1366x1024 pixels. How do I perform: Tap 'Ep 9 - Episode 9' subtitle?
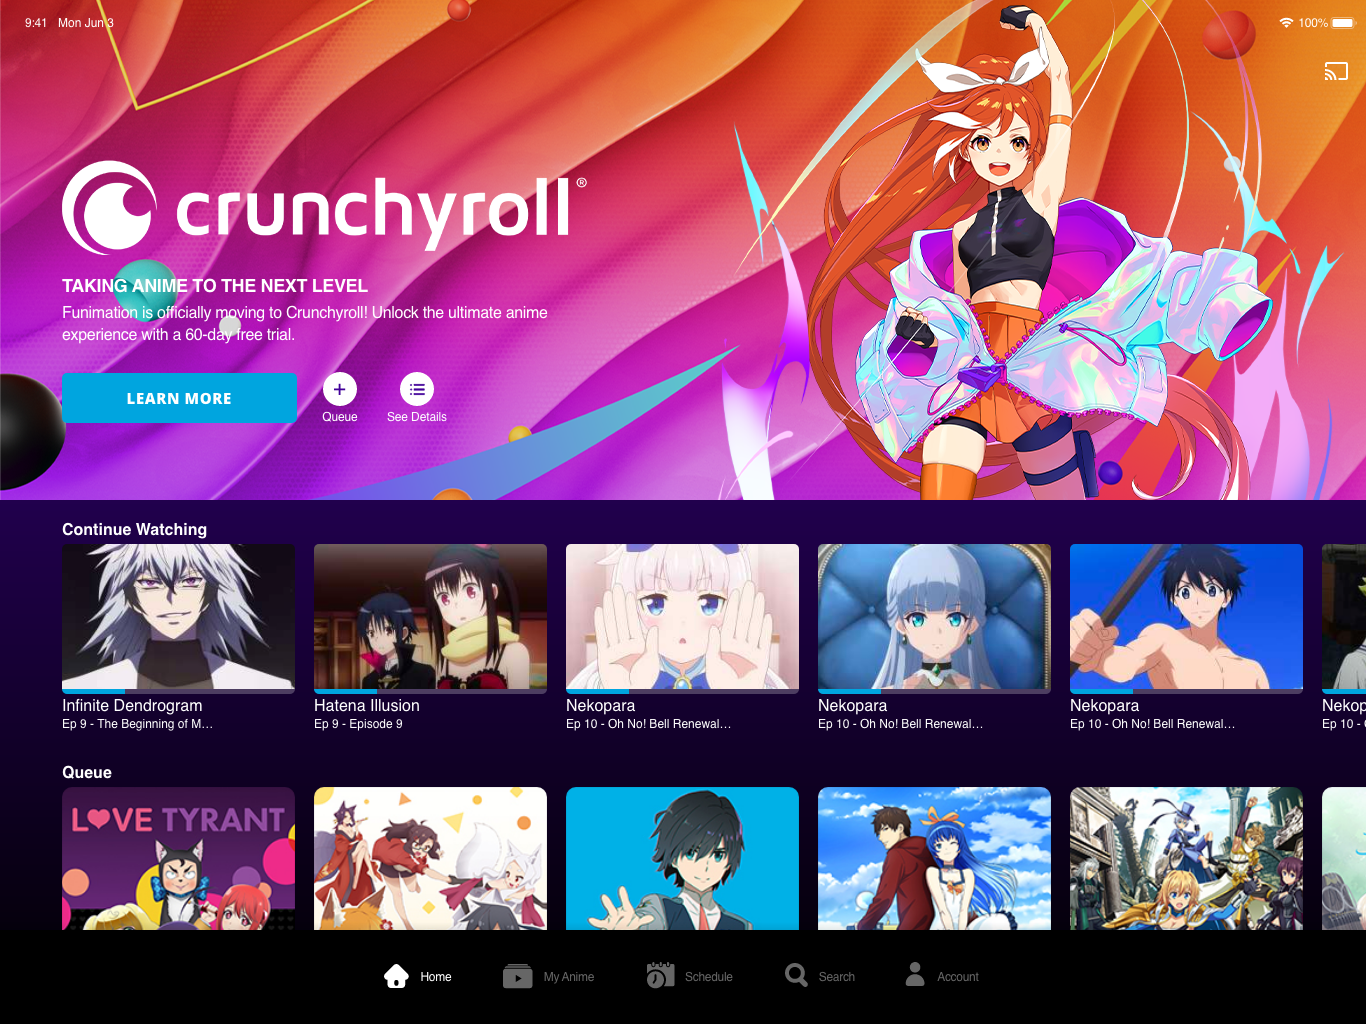point(358,724)
